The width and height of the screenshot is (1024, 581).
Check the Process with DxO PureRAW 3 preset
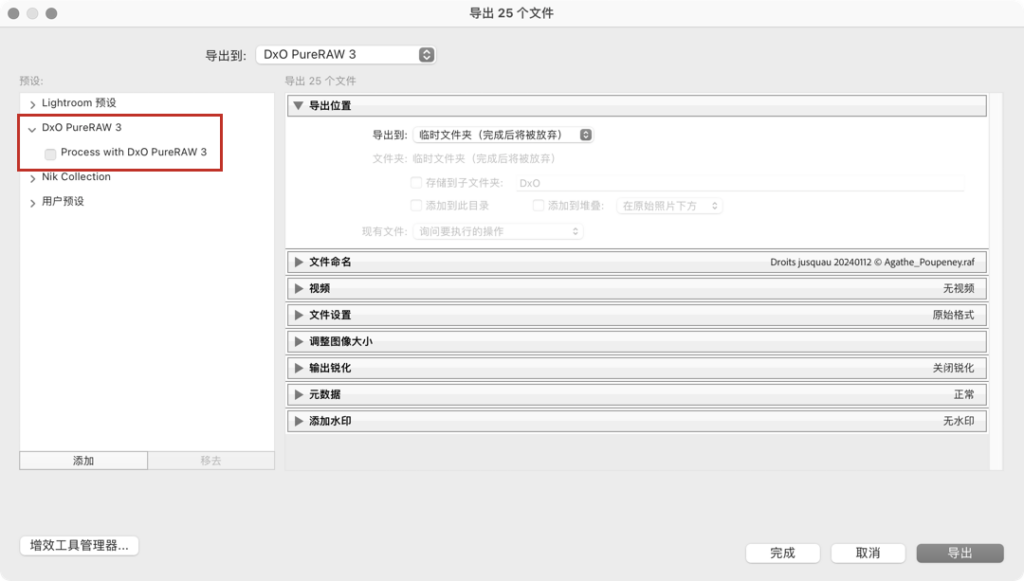click(x=50, y=154)
